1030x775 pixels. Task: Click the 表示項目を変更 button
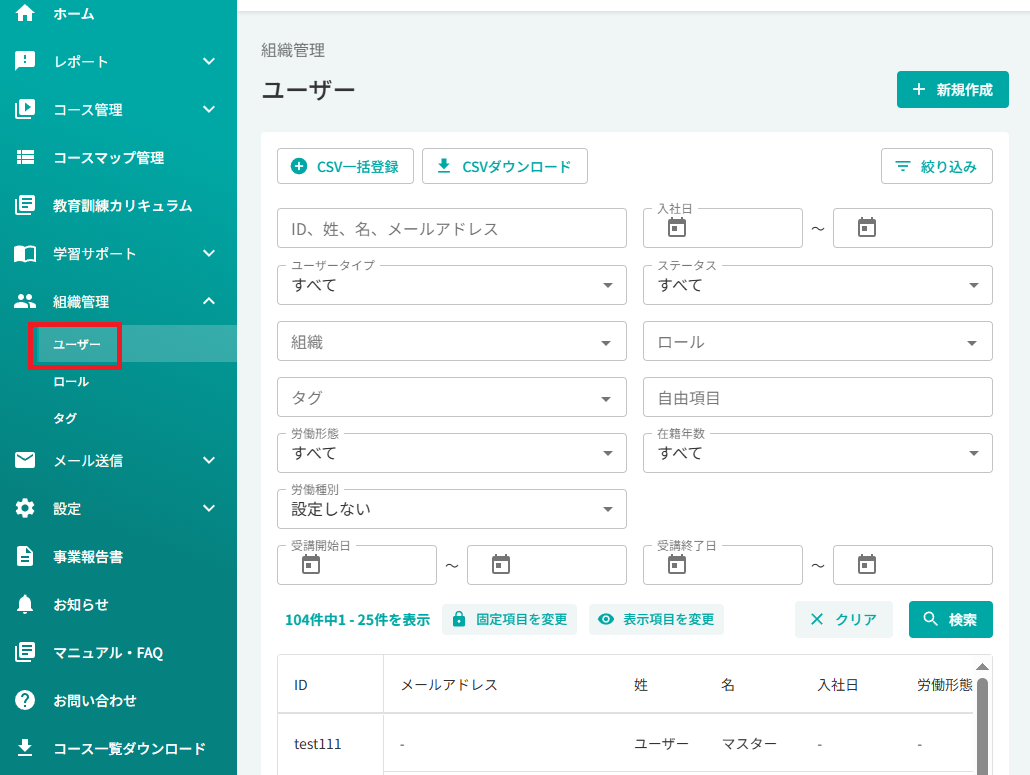(656, 619)
